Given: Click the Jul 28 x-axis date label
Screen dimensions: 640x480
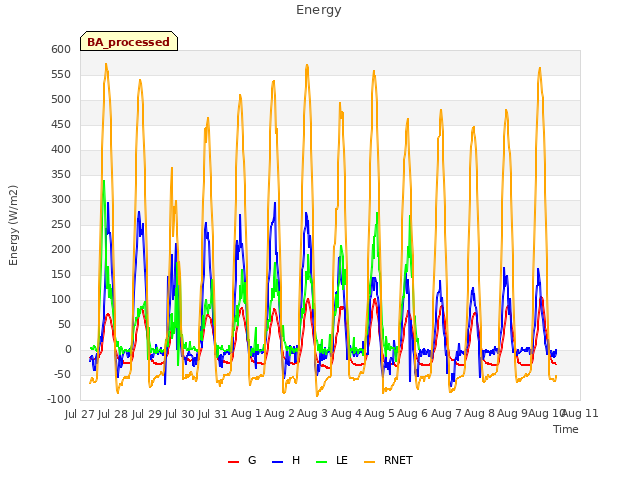Looking at the screenshot, I should click(x=113, y=414).
